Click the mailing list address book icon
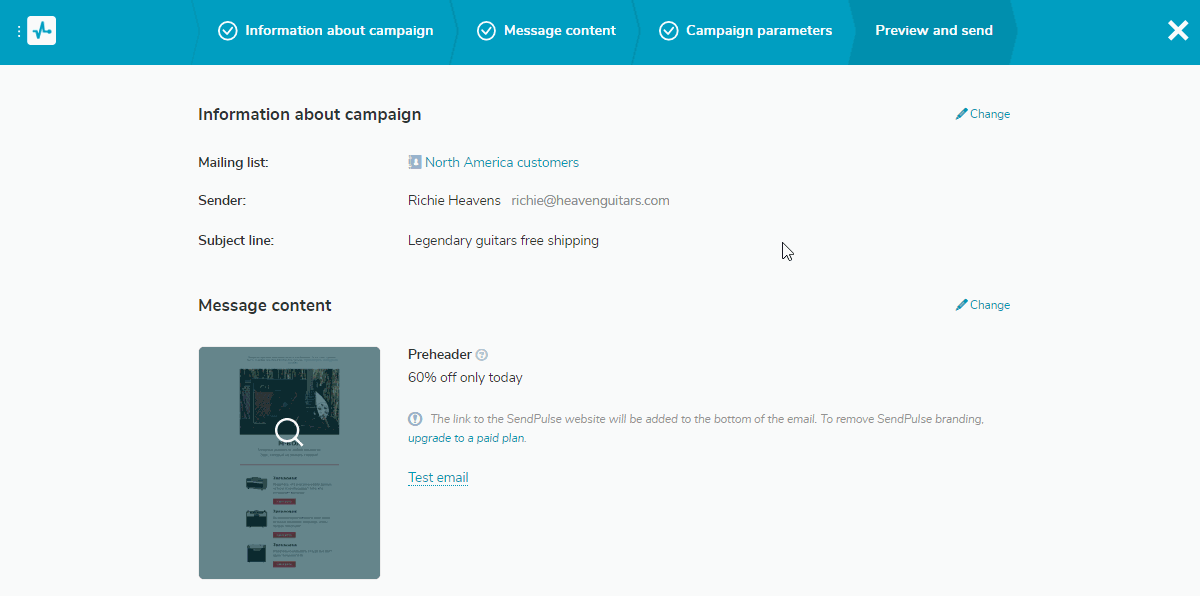This screenshot has height=596, width=1200. [x=415, y=162]
